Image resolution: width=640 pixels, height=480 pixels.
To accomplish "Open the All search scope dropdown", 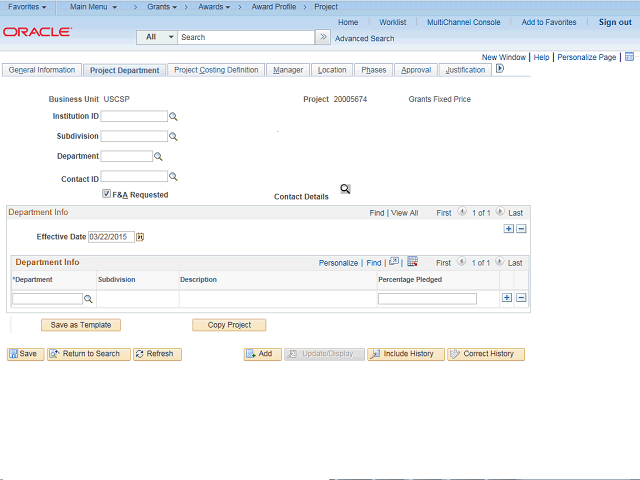I will [158, 37].
